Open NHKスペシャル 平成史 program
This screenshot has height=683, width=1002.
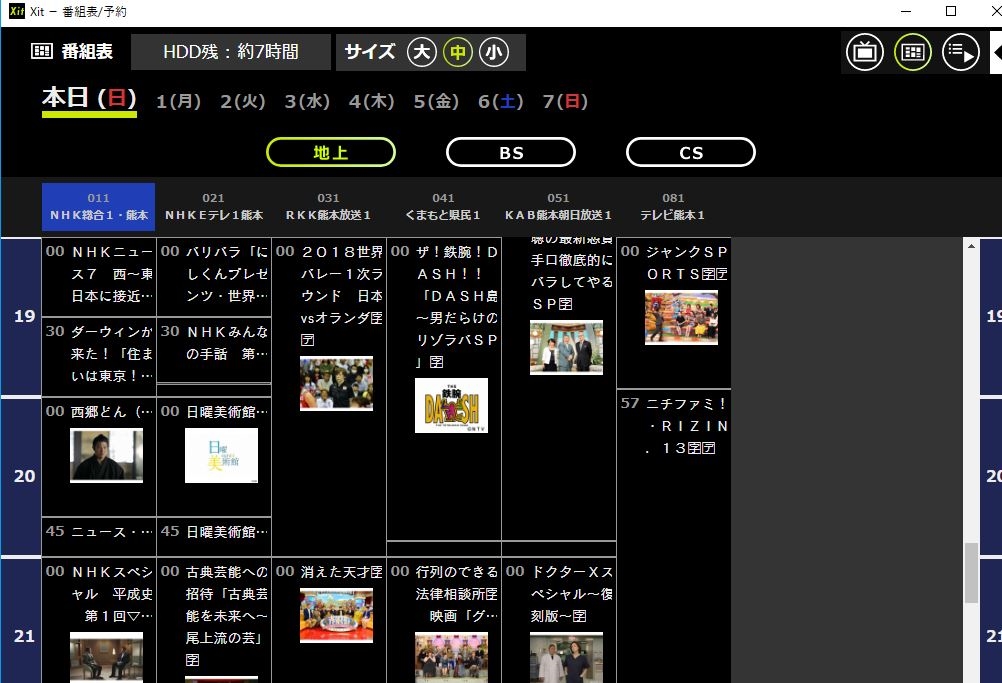tap(99, 620)
